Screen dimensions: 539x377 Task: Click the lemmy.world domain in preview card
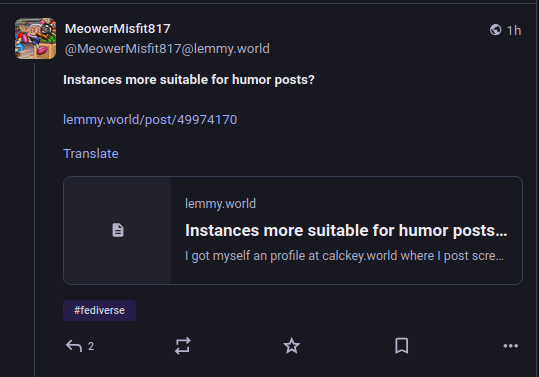[x=220, y=204]
